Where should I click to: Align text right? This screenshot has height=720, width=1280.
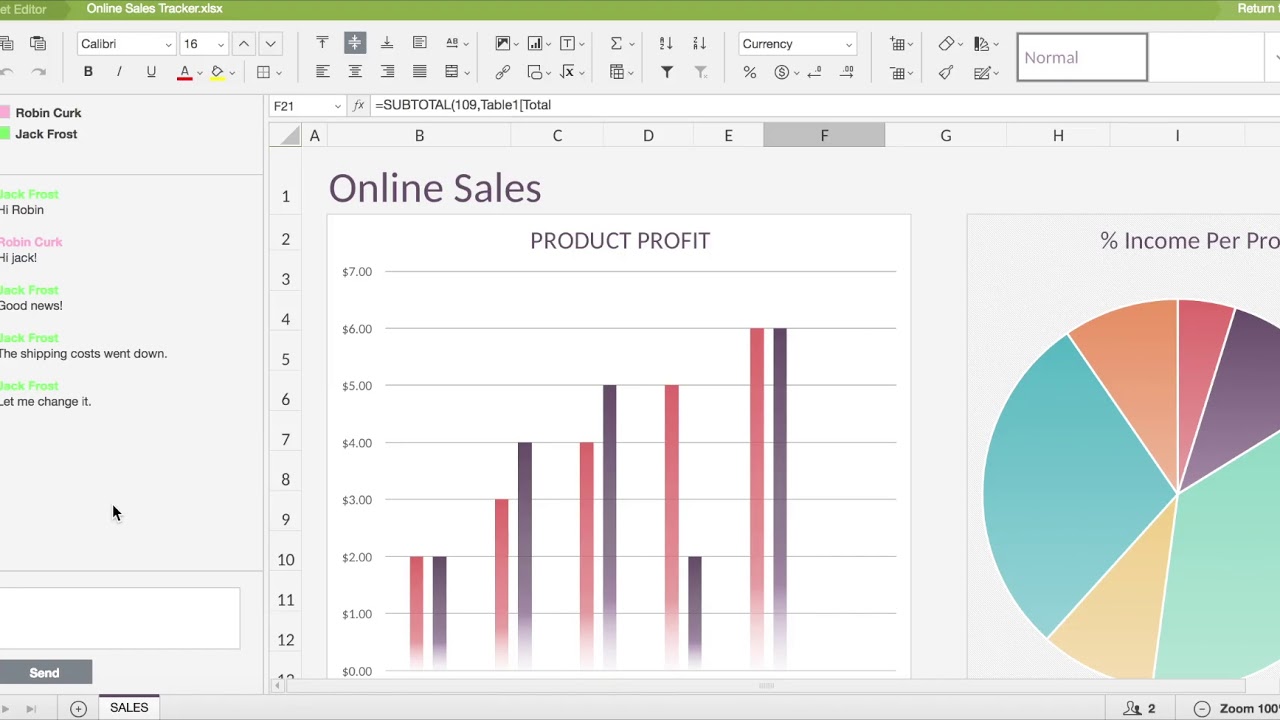pyautogui.click(x=387, y=72)
